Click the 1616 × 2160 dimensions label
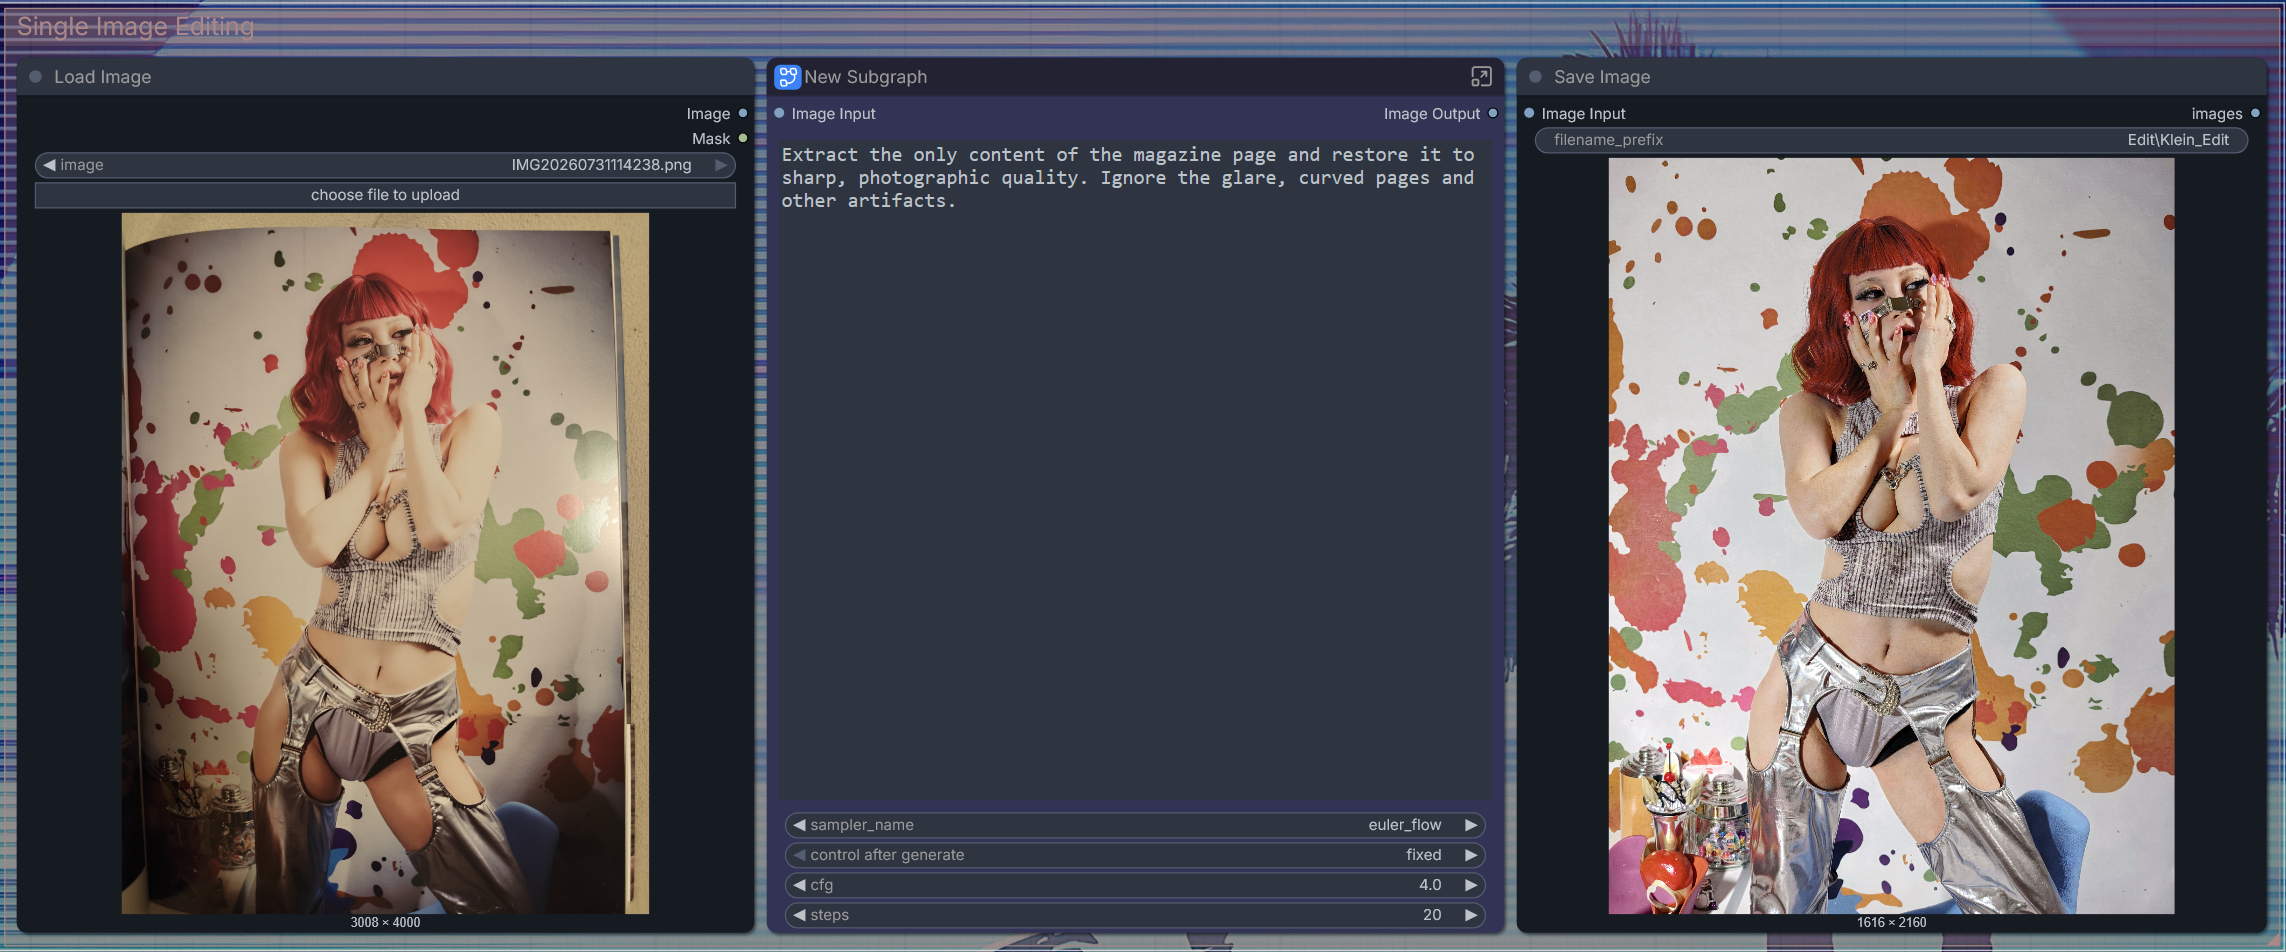 [x=1891, y=922]
